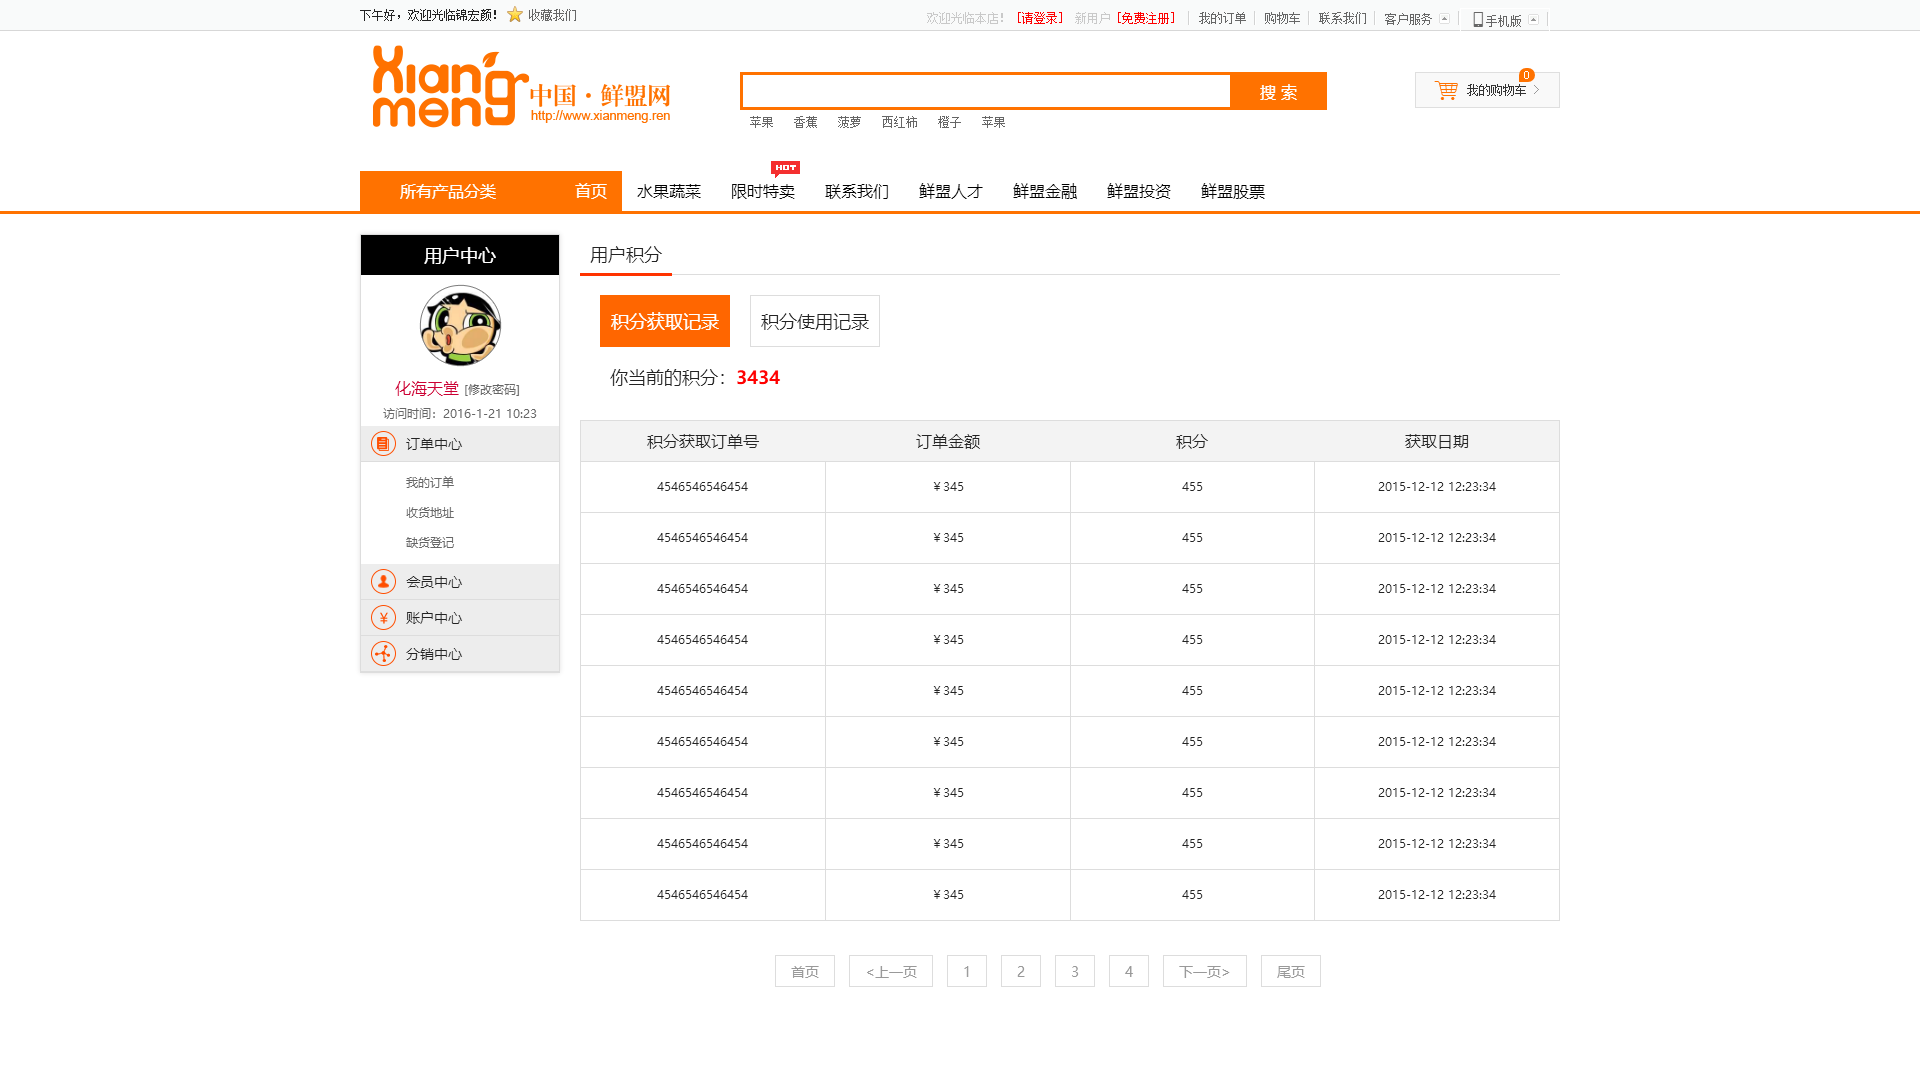Click the mobile phone version icon

click(x=1478, y=20)
